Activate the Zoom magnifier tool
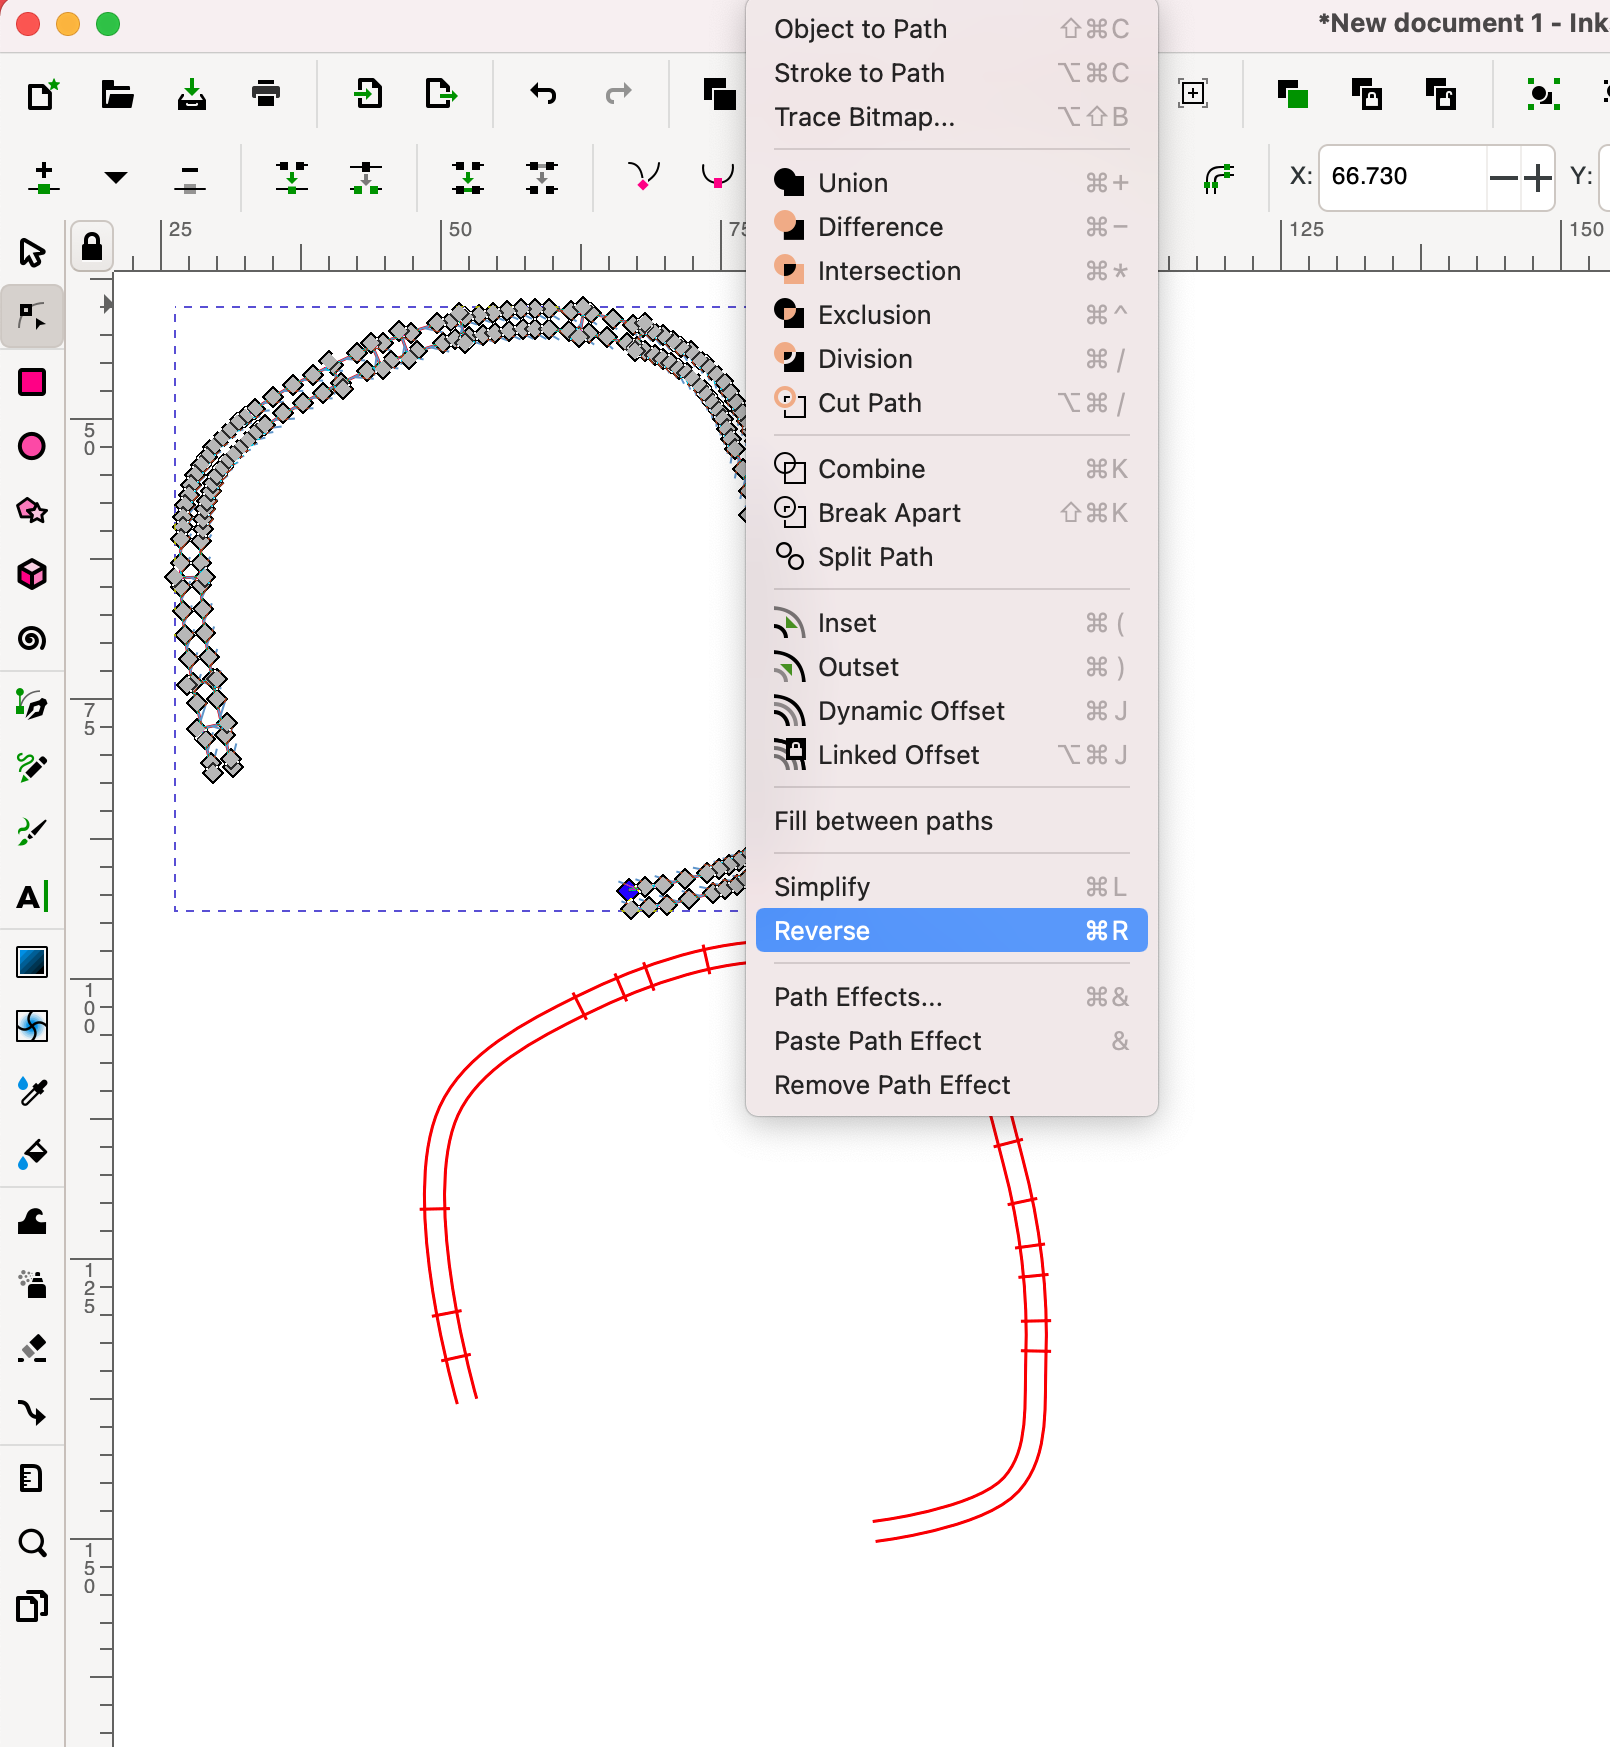 pos(32,1542)
